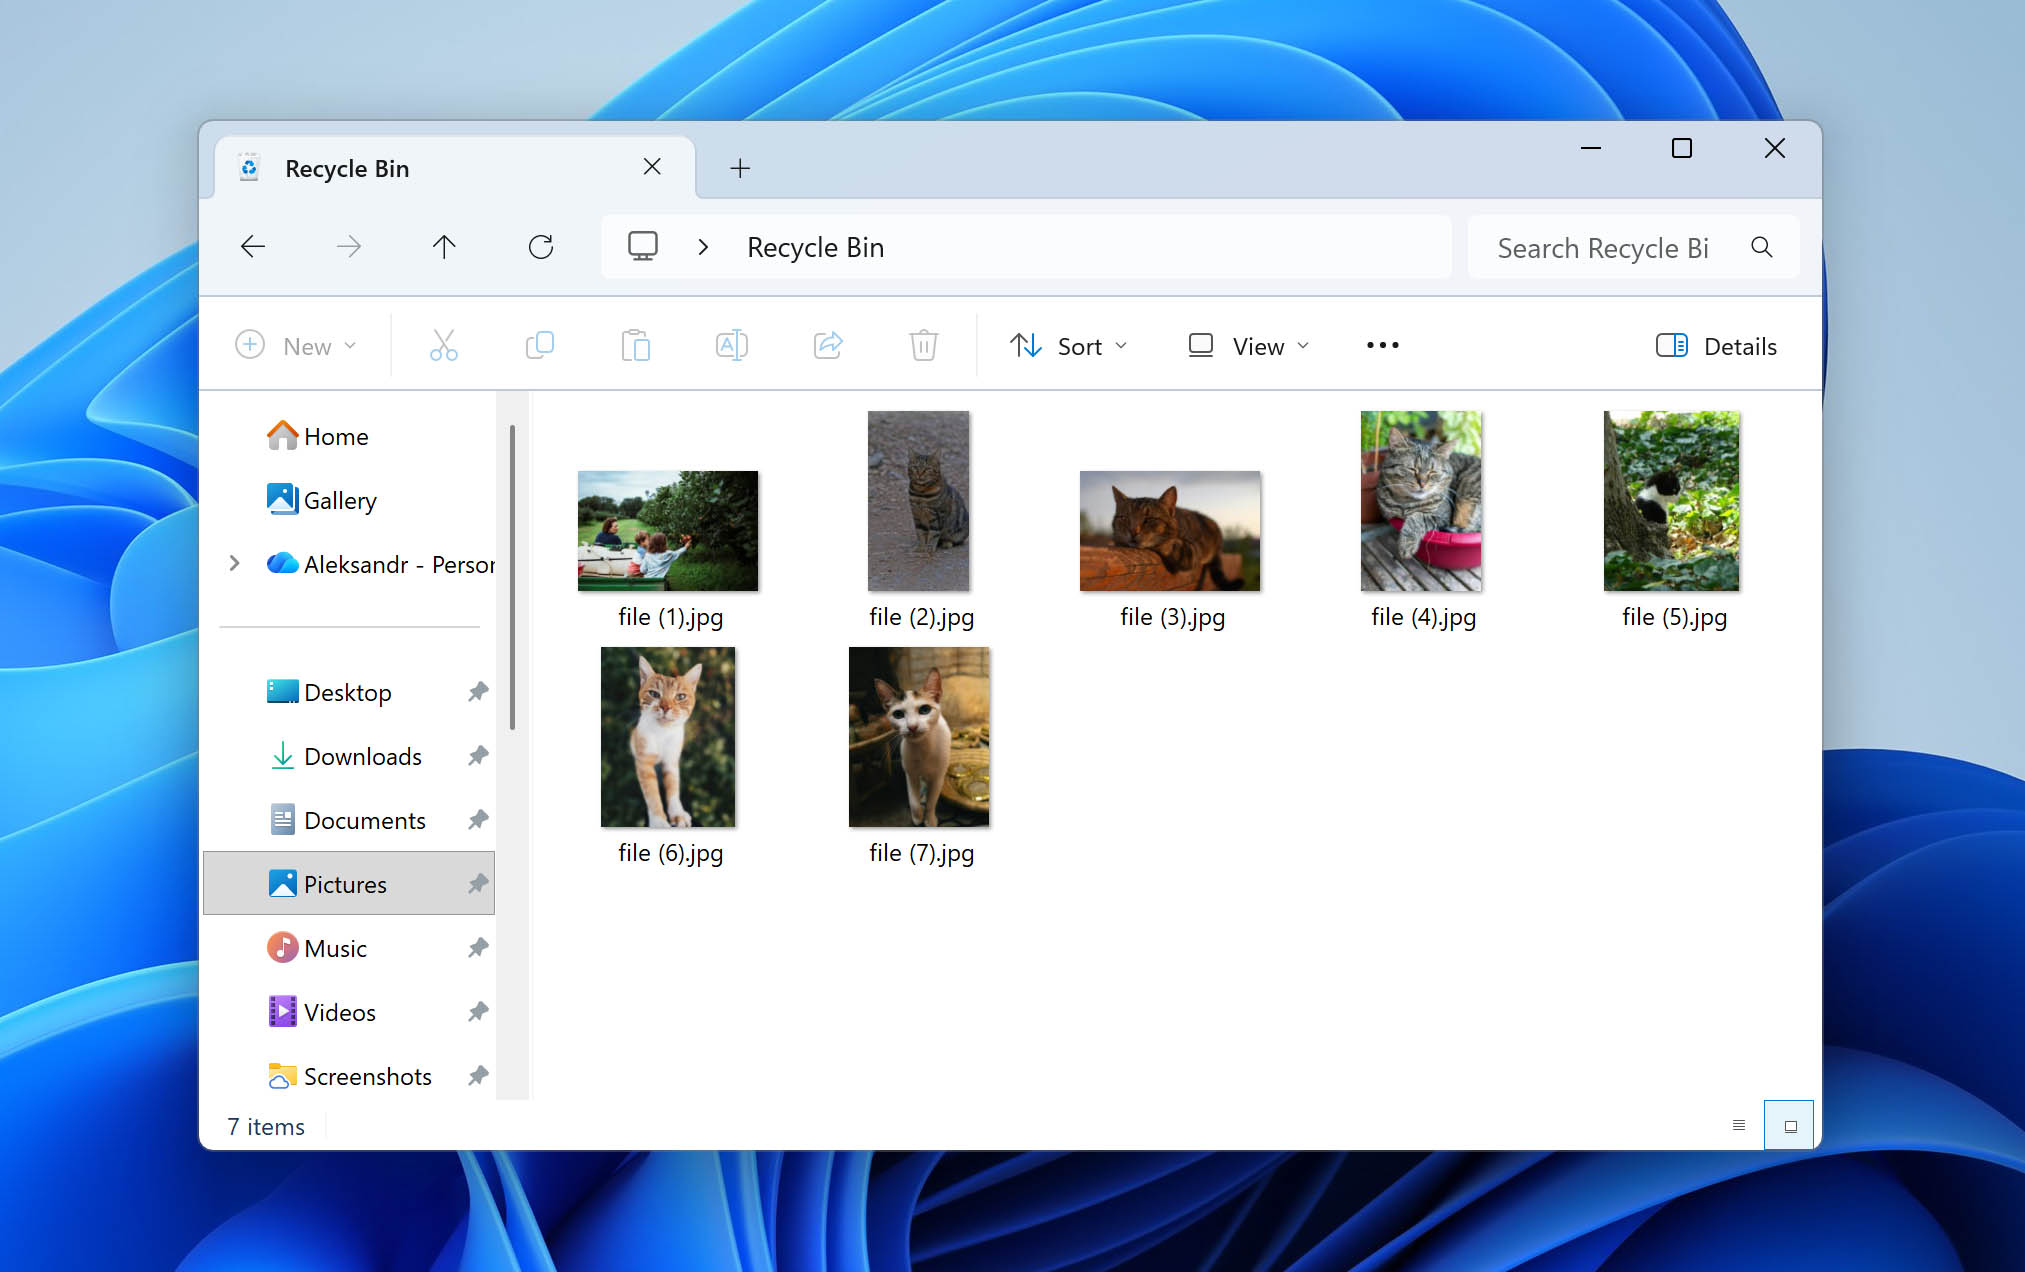Open the Sort dropdown
Viewport: 2025px width, 1272px height.
(1069, 345)
